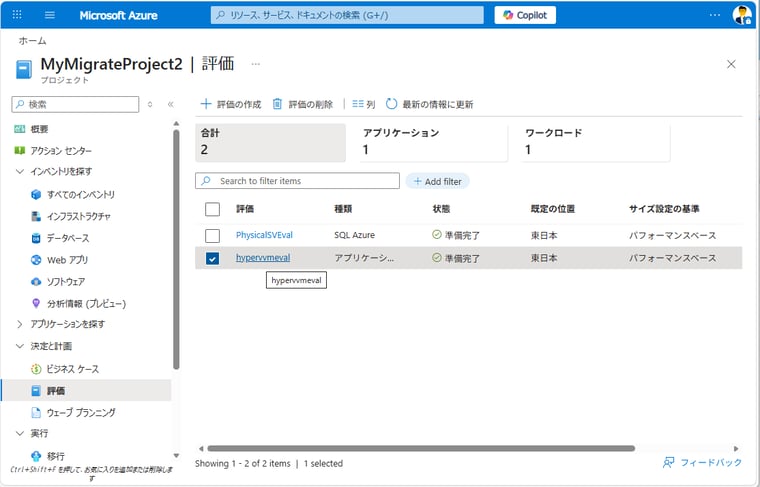Check the PhysicalSVEval row checkbox
Viewport: 760px width, 487px height.
pyautogui.click(x=212, y=236)
